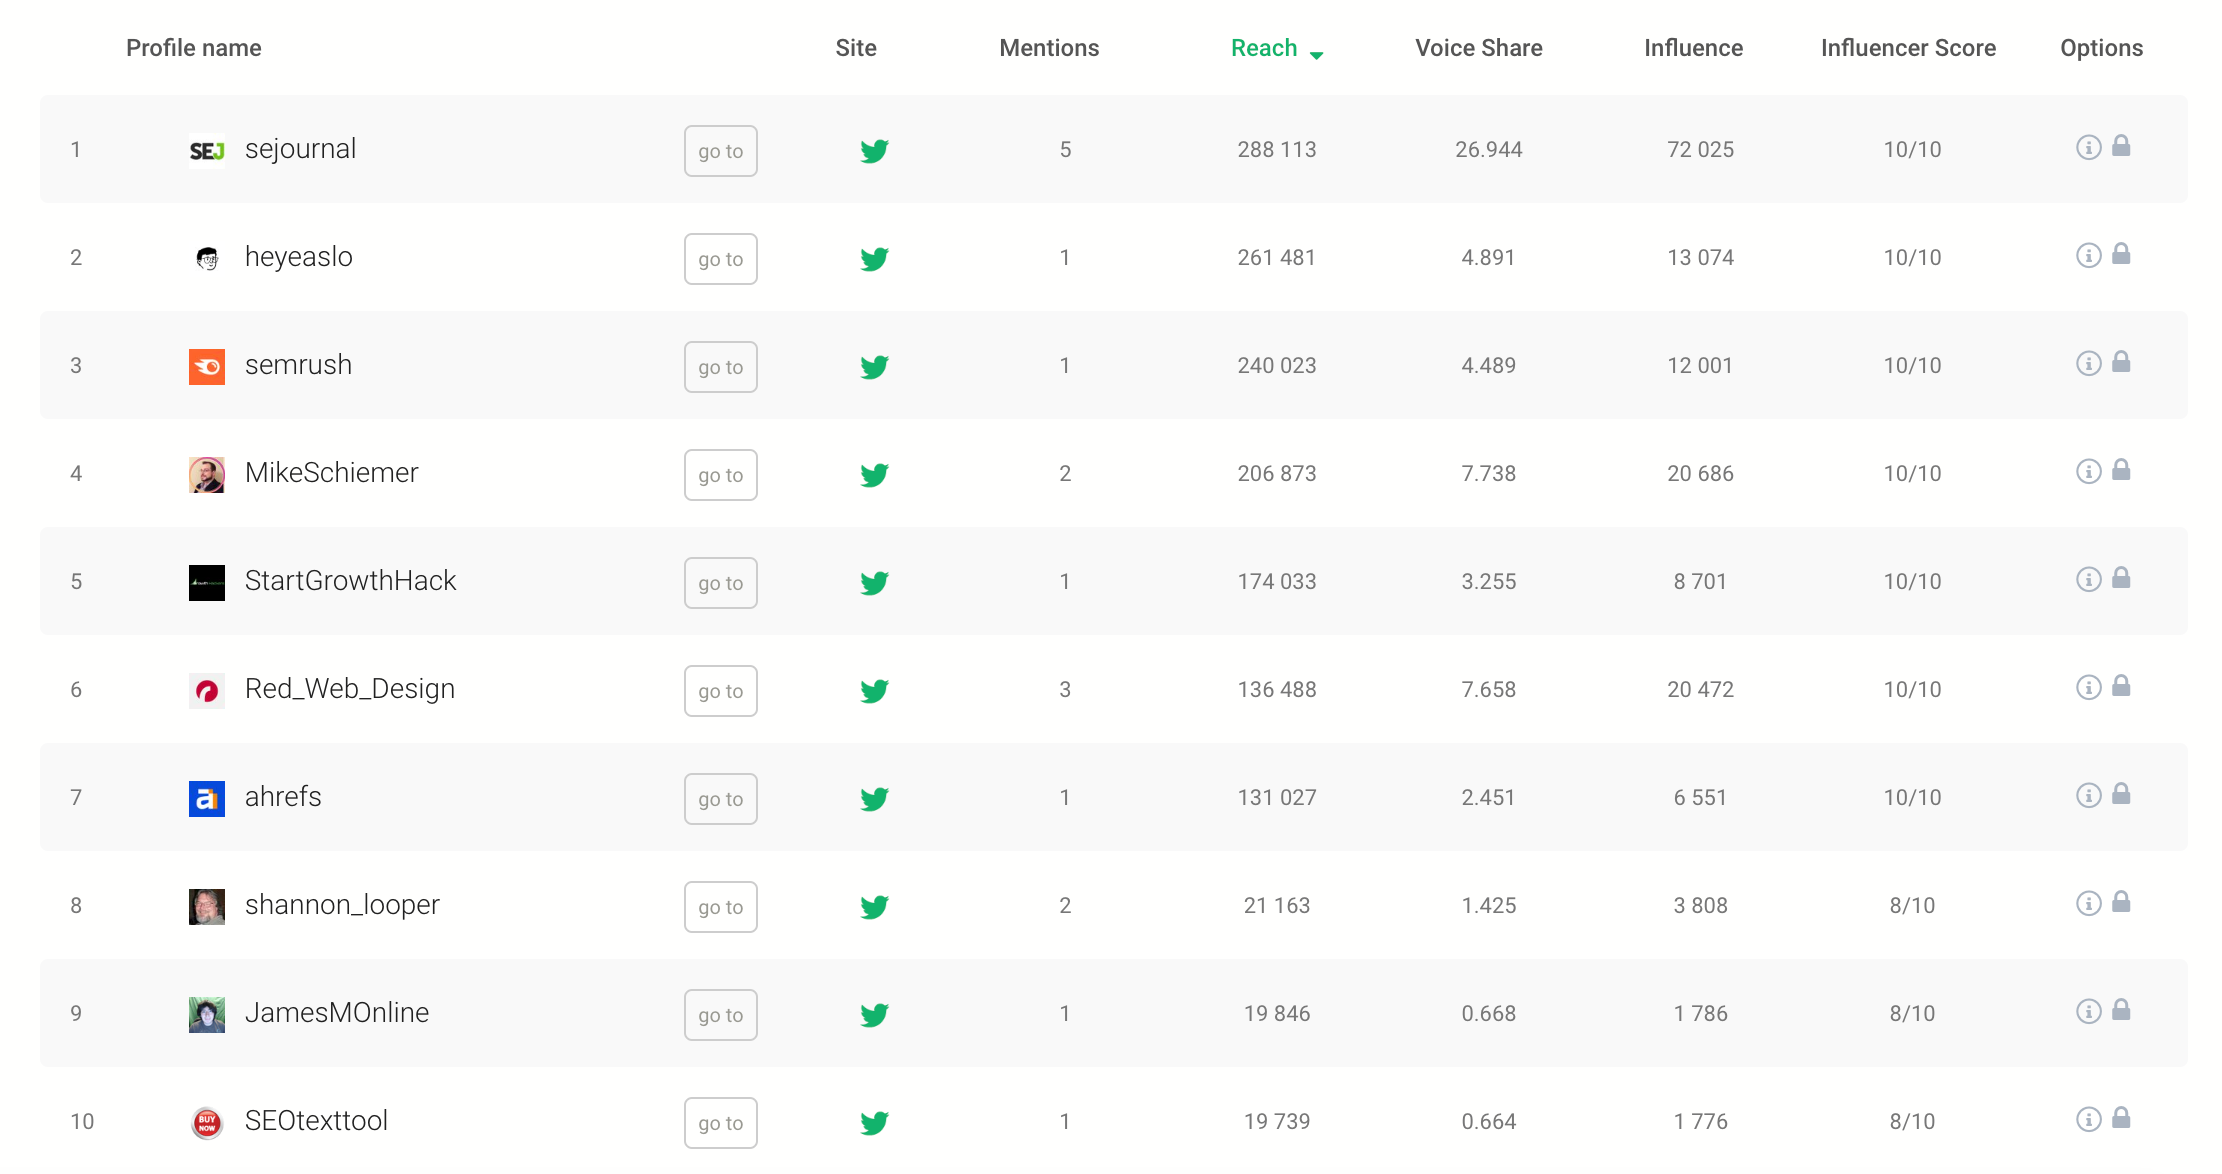Click go to button for ahrefs

coord(721,799)
